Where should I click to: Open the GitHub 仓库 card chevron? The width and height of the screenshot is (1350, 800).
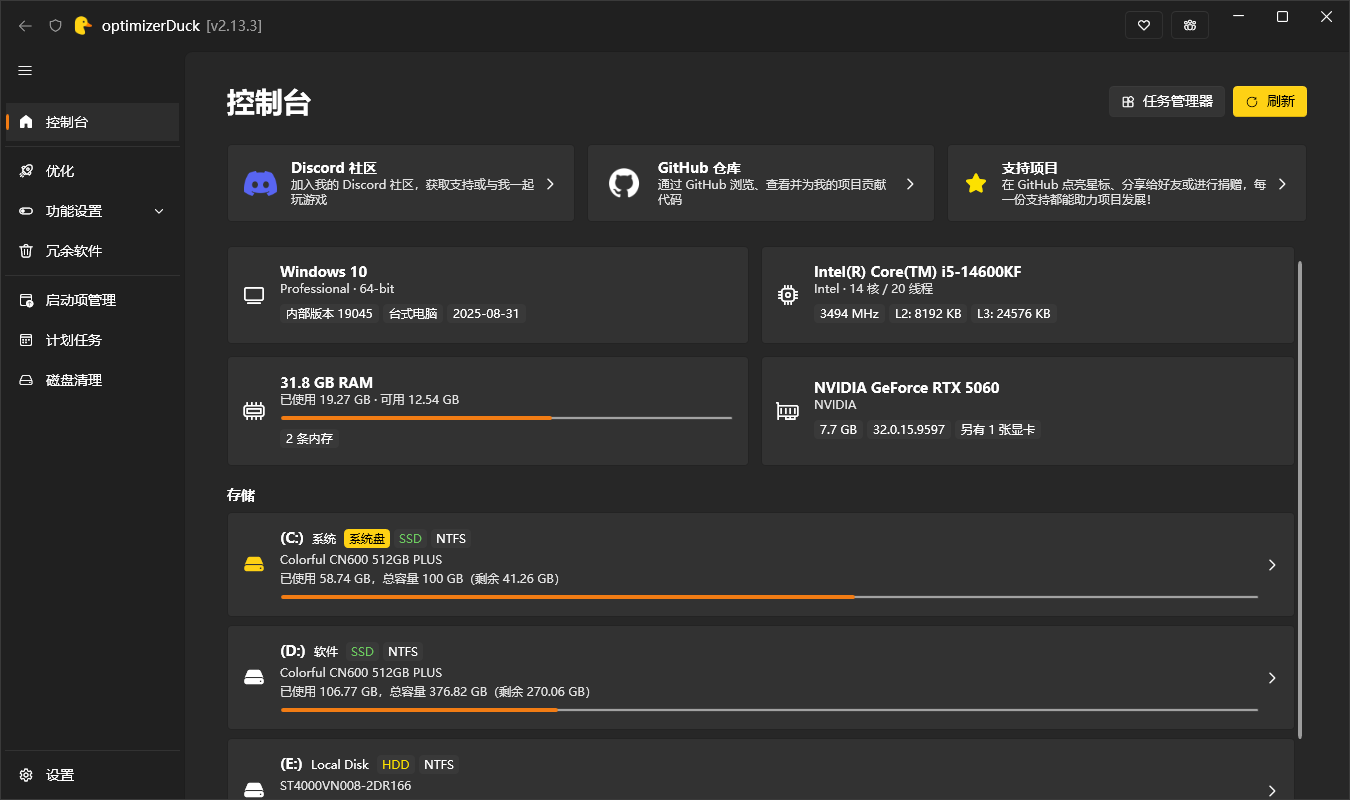point(910,184)
